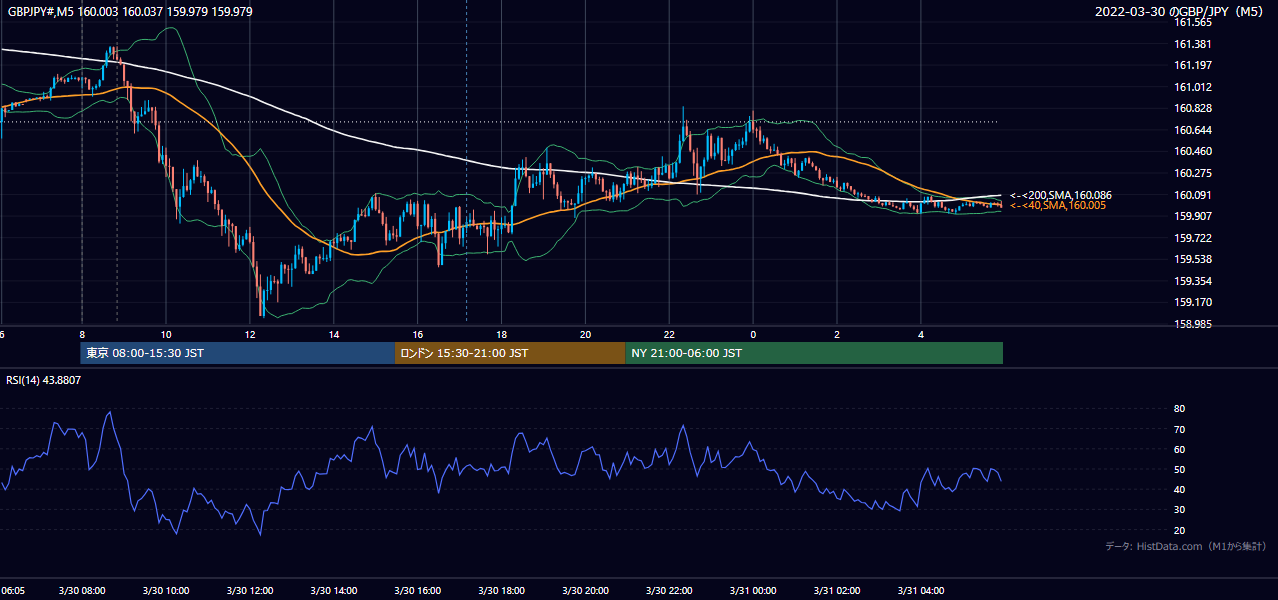Click the 3/31 00:00 time axis label
The image size is (1278, 600).
point(754,590)
